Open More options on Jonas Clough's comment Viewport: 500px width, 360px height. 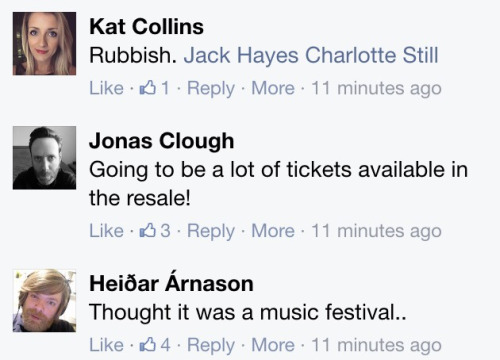[x=273, y=231]
